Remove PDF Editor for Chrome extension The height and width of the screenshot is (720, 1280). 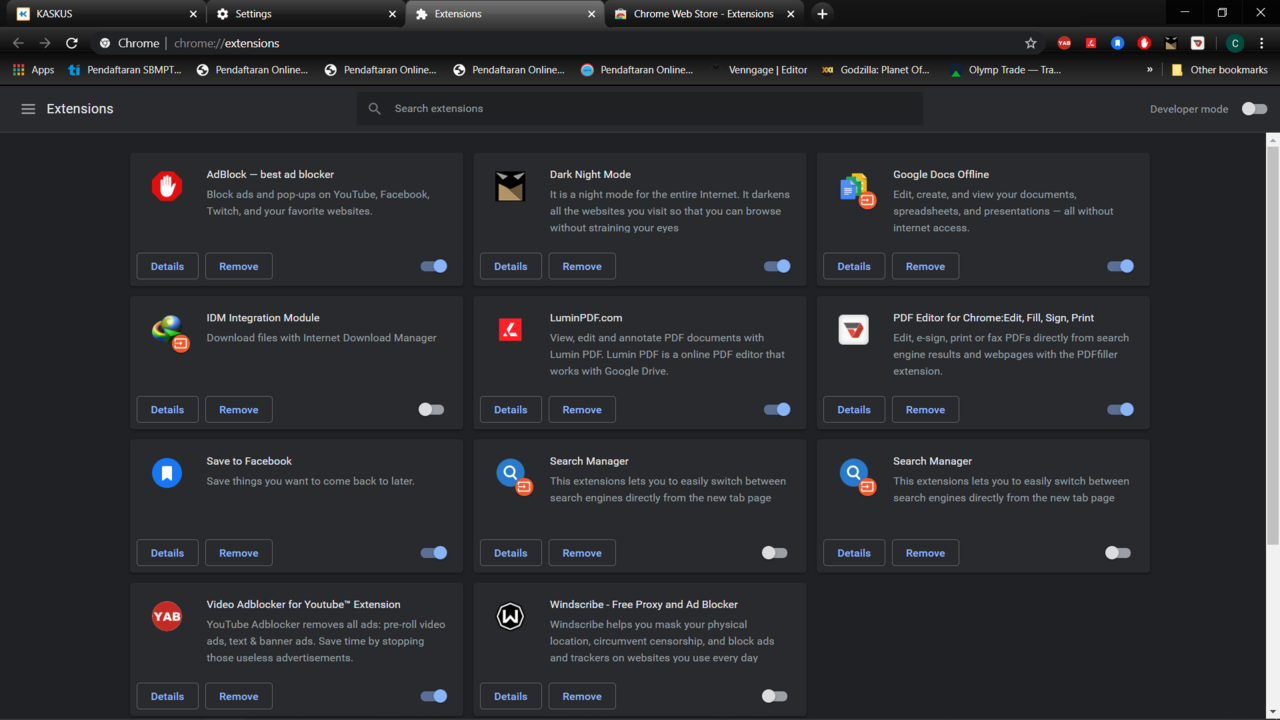[x=925, y=409]
